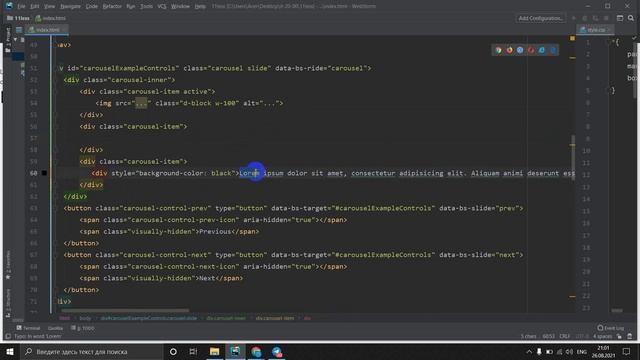The image size is (640, 360).
Task: Open the Terminal tool window
Action: pos(29,328)
